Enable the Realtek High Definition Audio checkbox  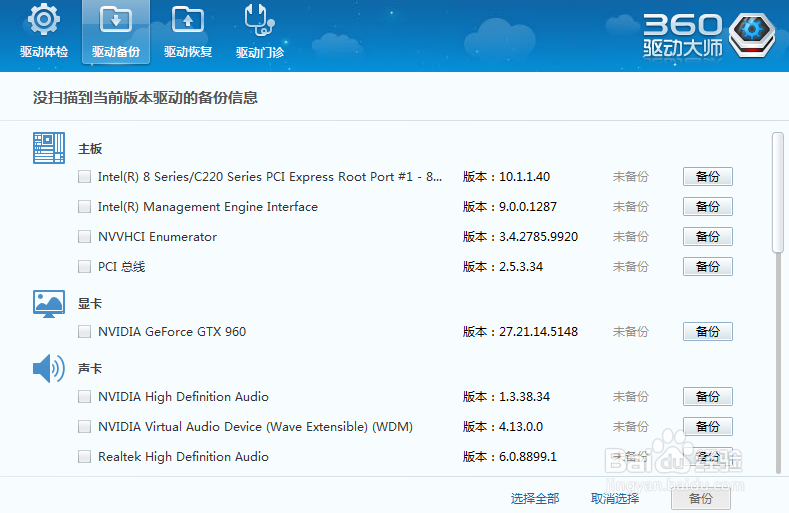click(x=85, y=457)
